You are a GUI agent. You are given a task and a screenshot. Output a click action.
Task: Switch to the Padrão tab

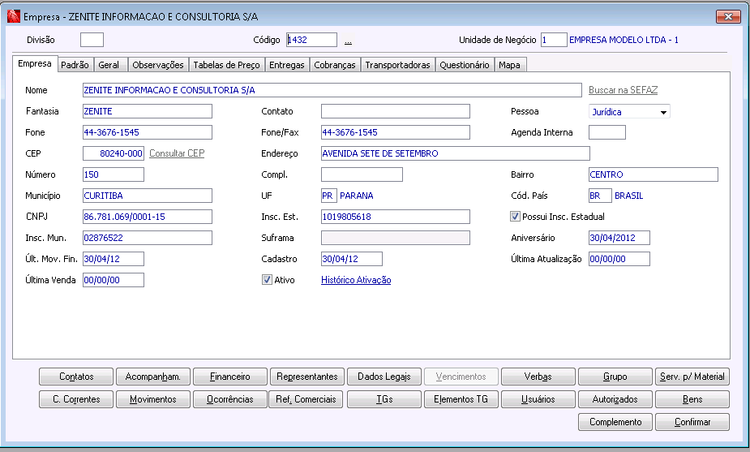pos(75,65)
